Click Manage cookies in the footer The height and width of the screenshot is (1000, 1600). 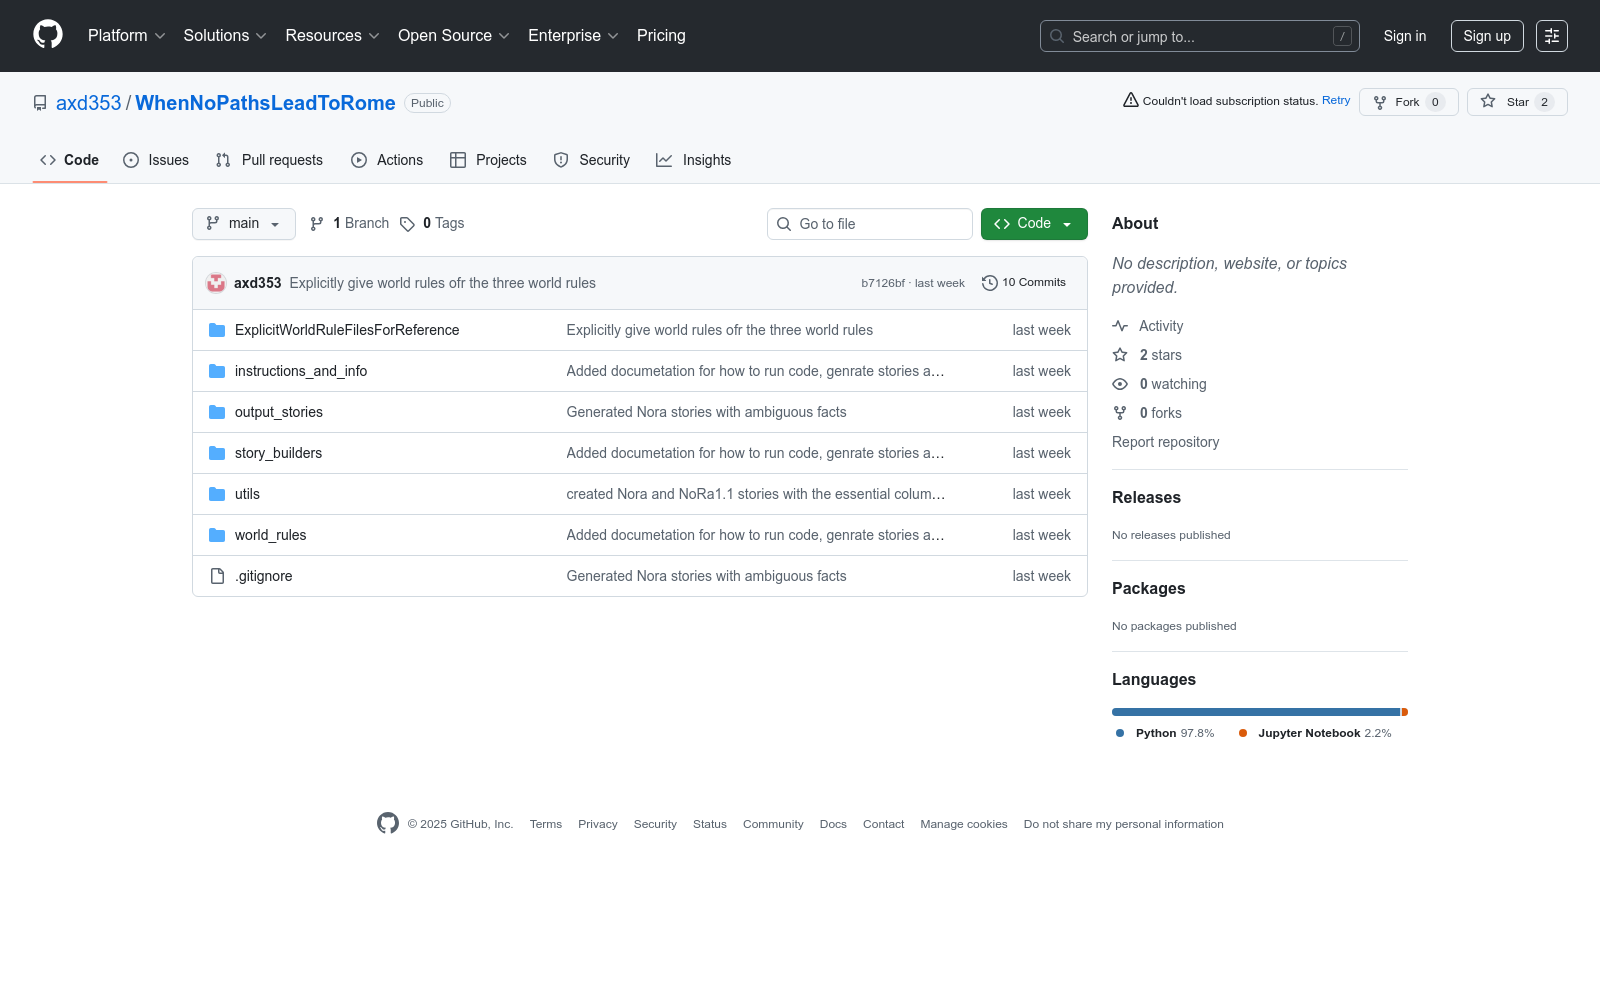964,824
